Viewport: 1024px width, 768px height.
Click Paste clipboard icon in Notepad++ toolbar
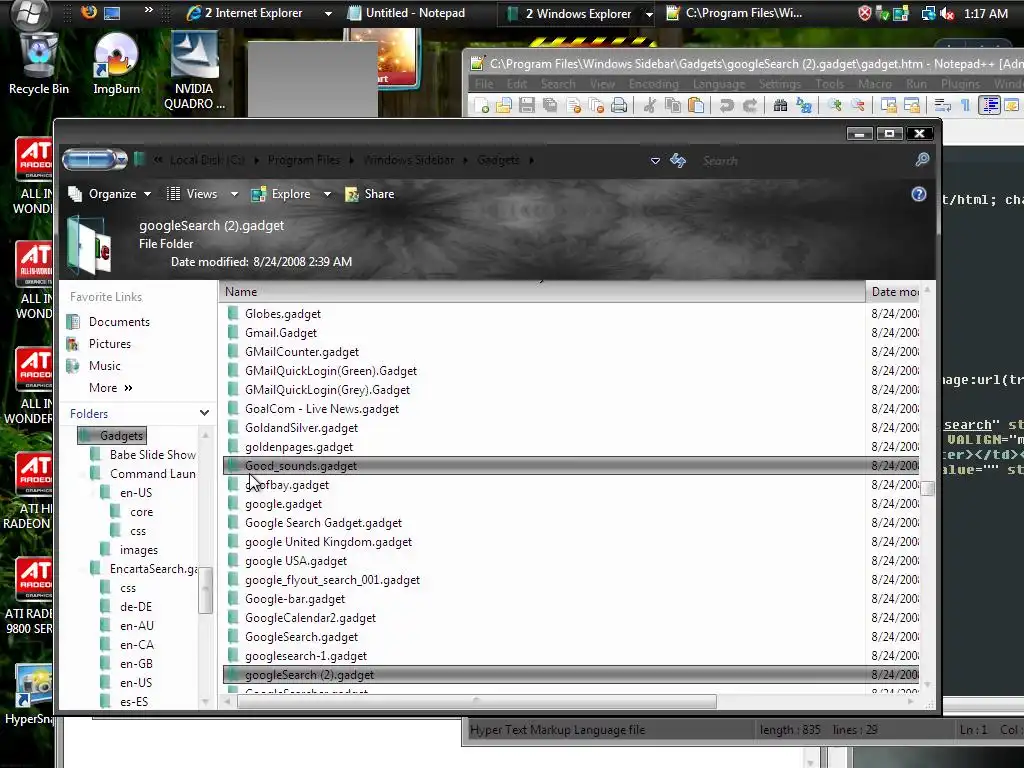point(696,105)
